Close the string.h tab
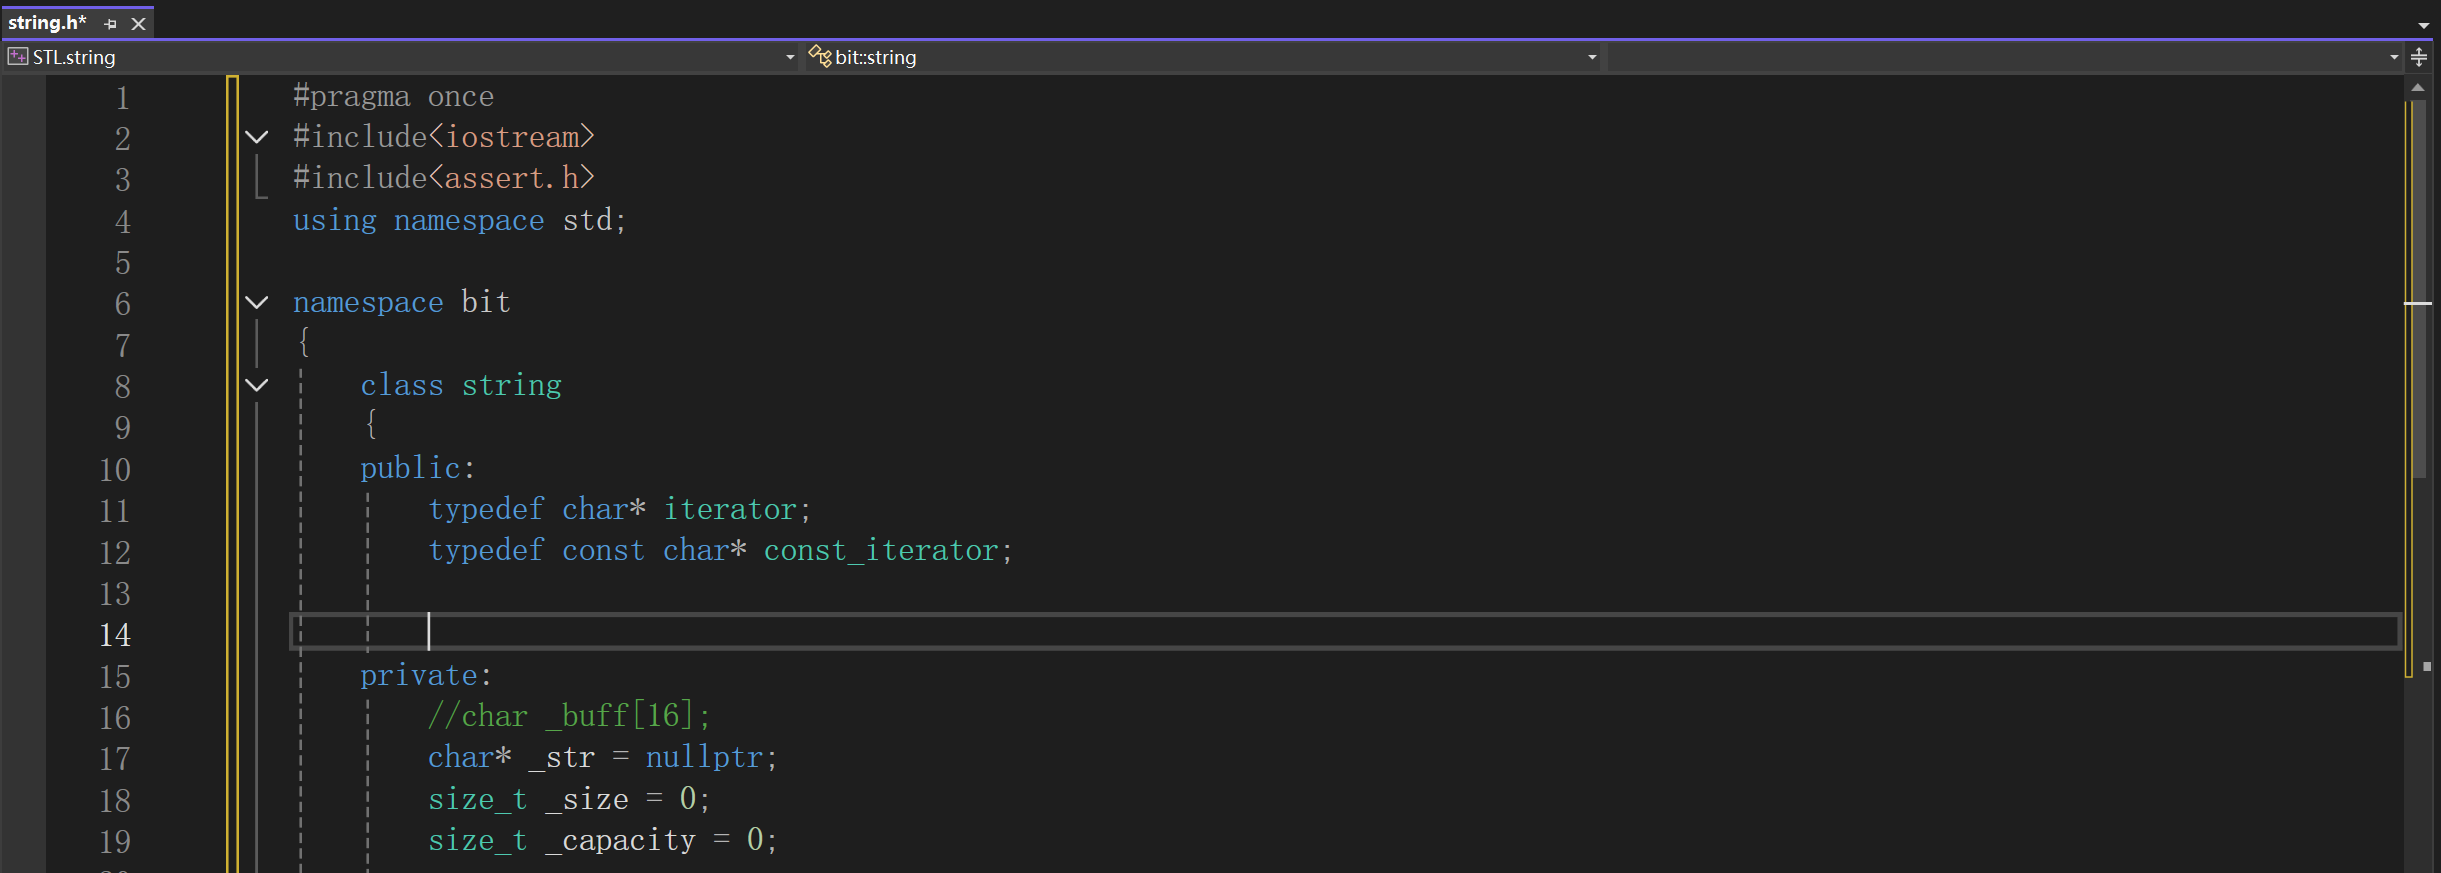Viewport: 2441px width, 873px height. [x=139, y=24]
